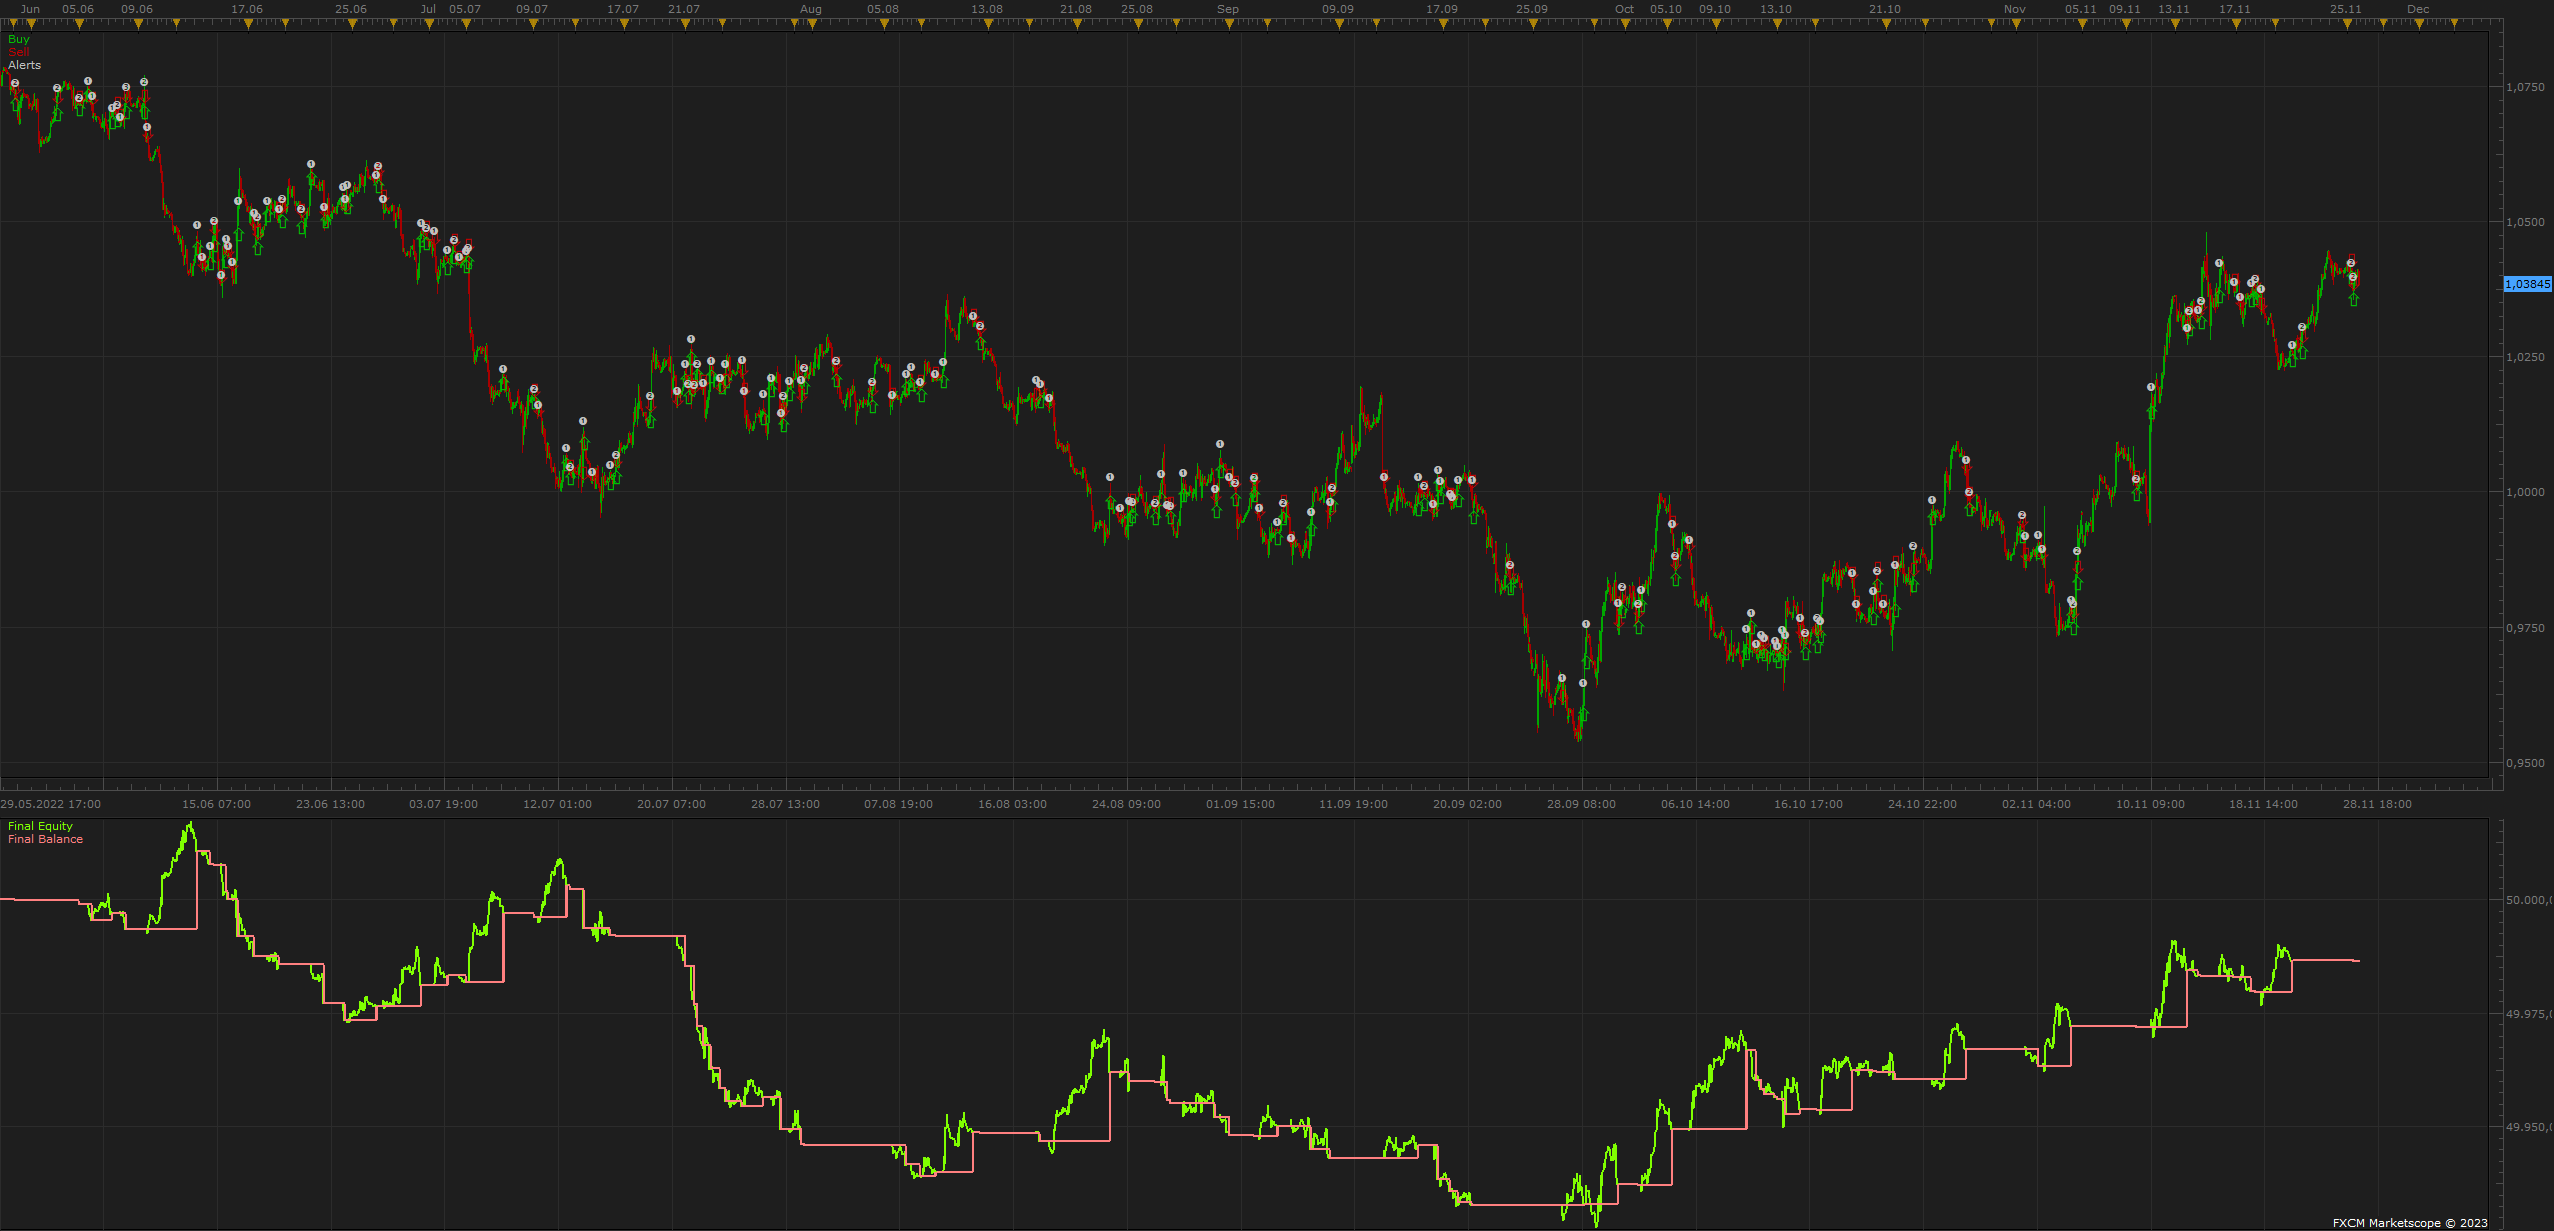Click the '1,0250' price axis label
Image resolution: width=2554 pixels, height=1231 pixels.
(x=2525, y=357)
